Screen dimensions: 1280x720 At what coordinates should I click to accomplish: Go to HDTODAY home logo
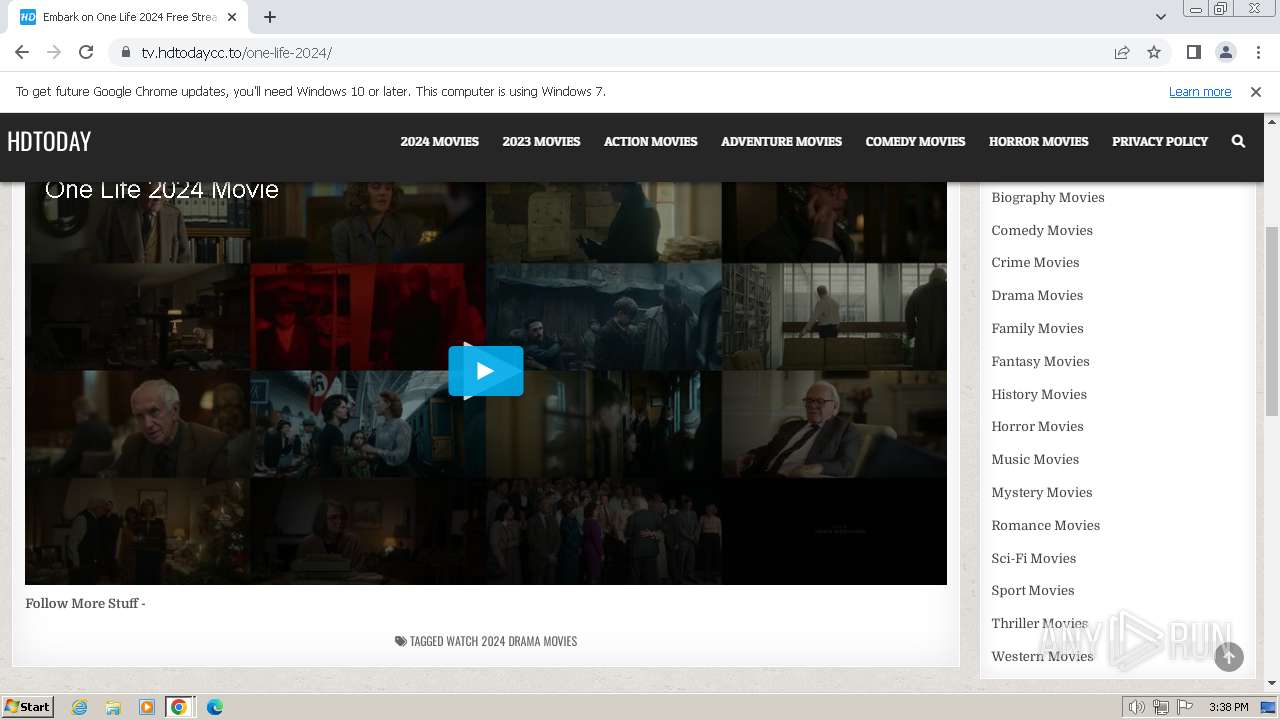point(49,141)
